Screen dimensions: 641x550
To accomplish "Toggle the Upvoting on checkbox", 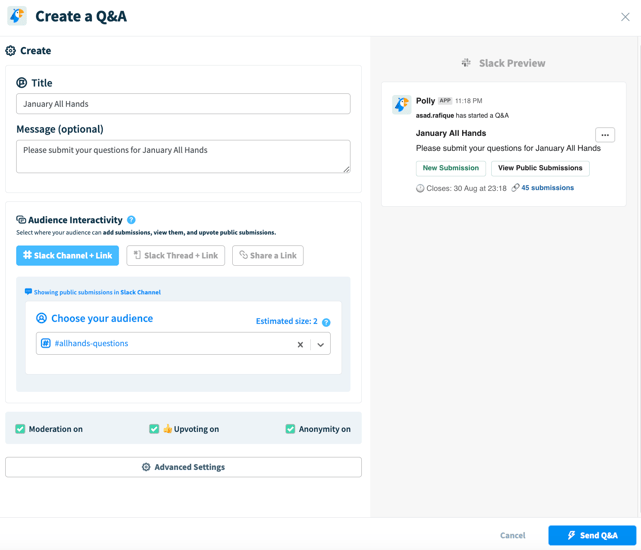I will [x=154, y=429].
